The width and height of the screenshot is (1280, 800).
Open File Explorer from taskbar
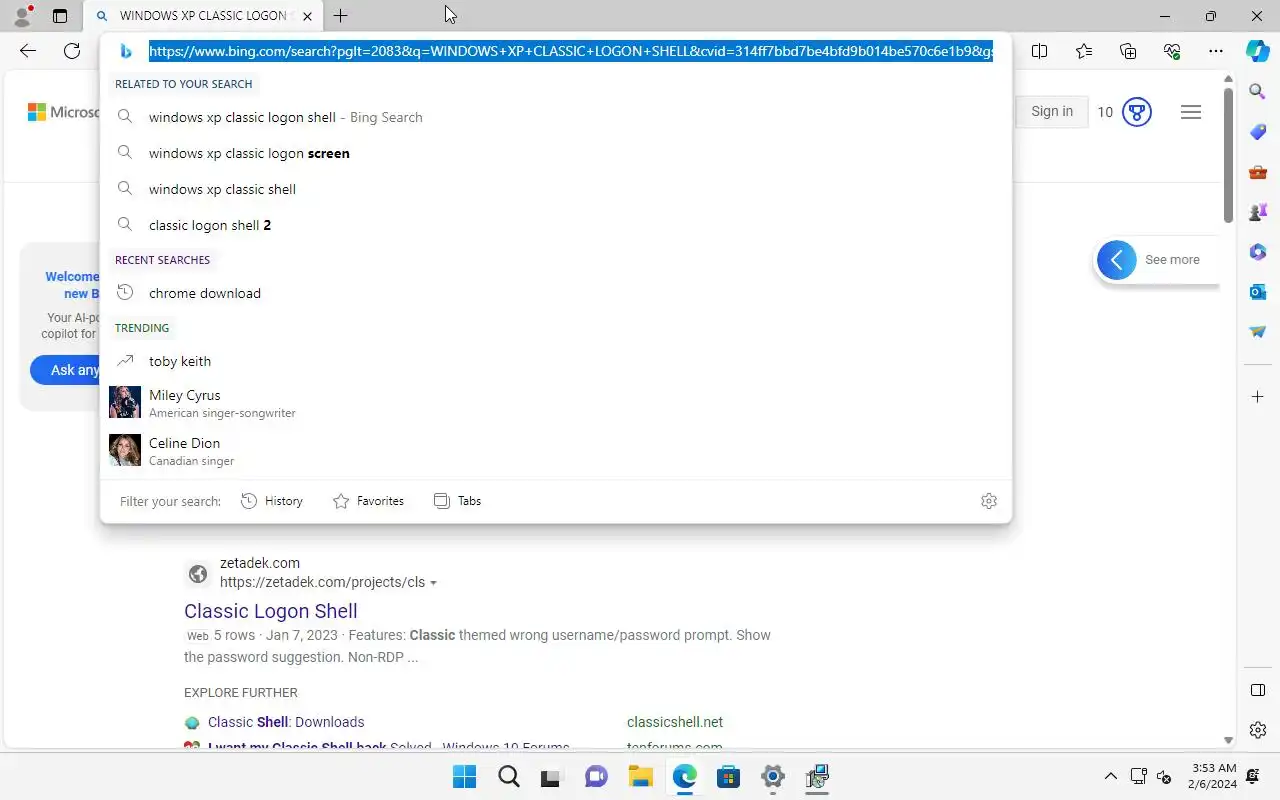click(x=640, y=777)
